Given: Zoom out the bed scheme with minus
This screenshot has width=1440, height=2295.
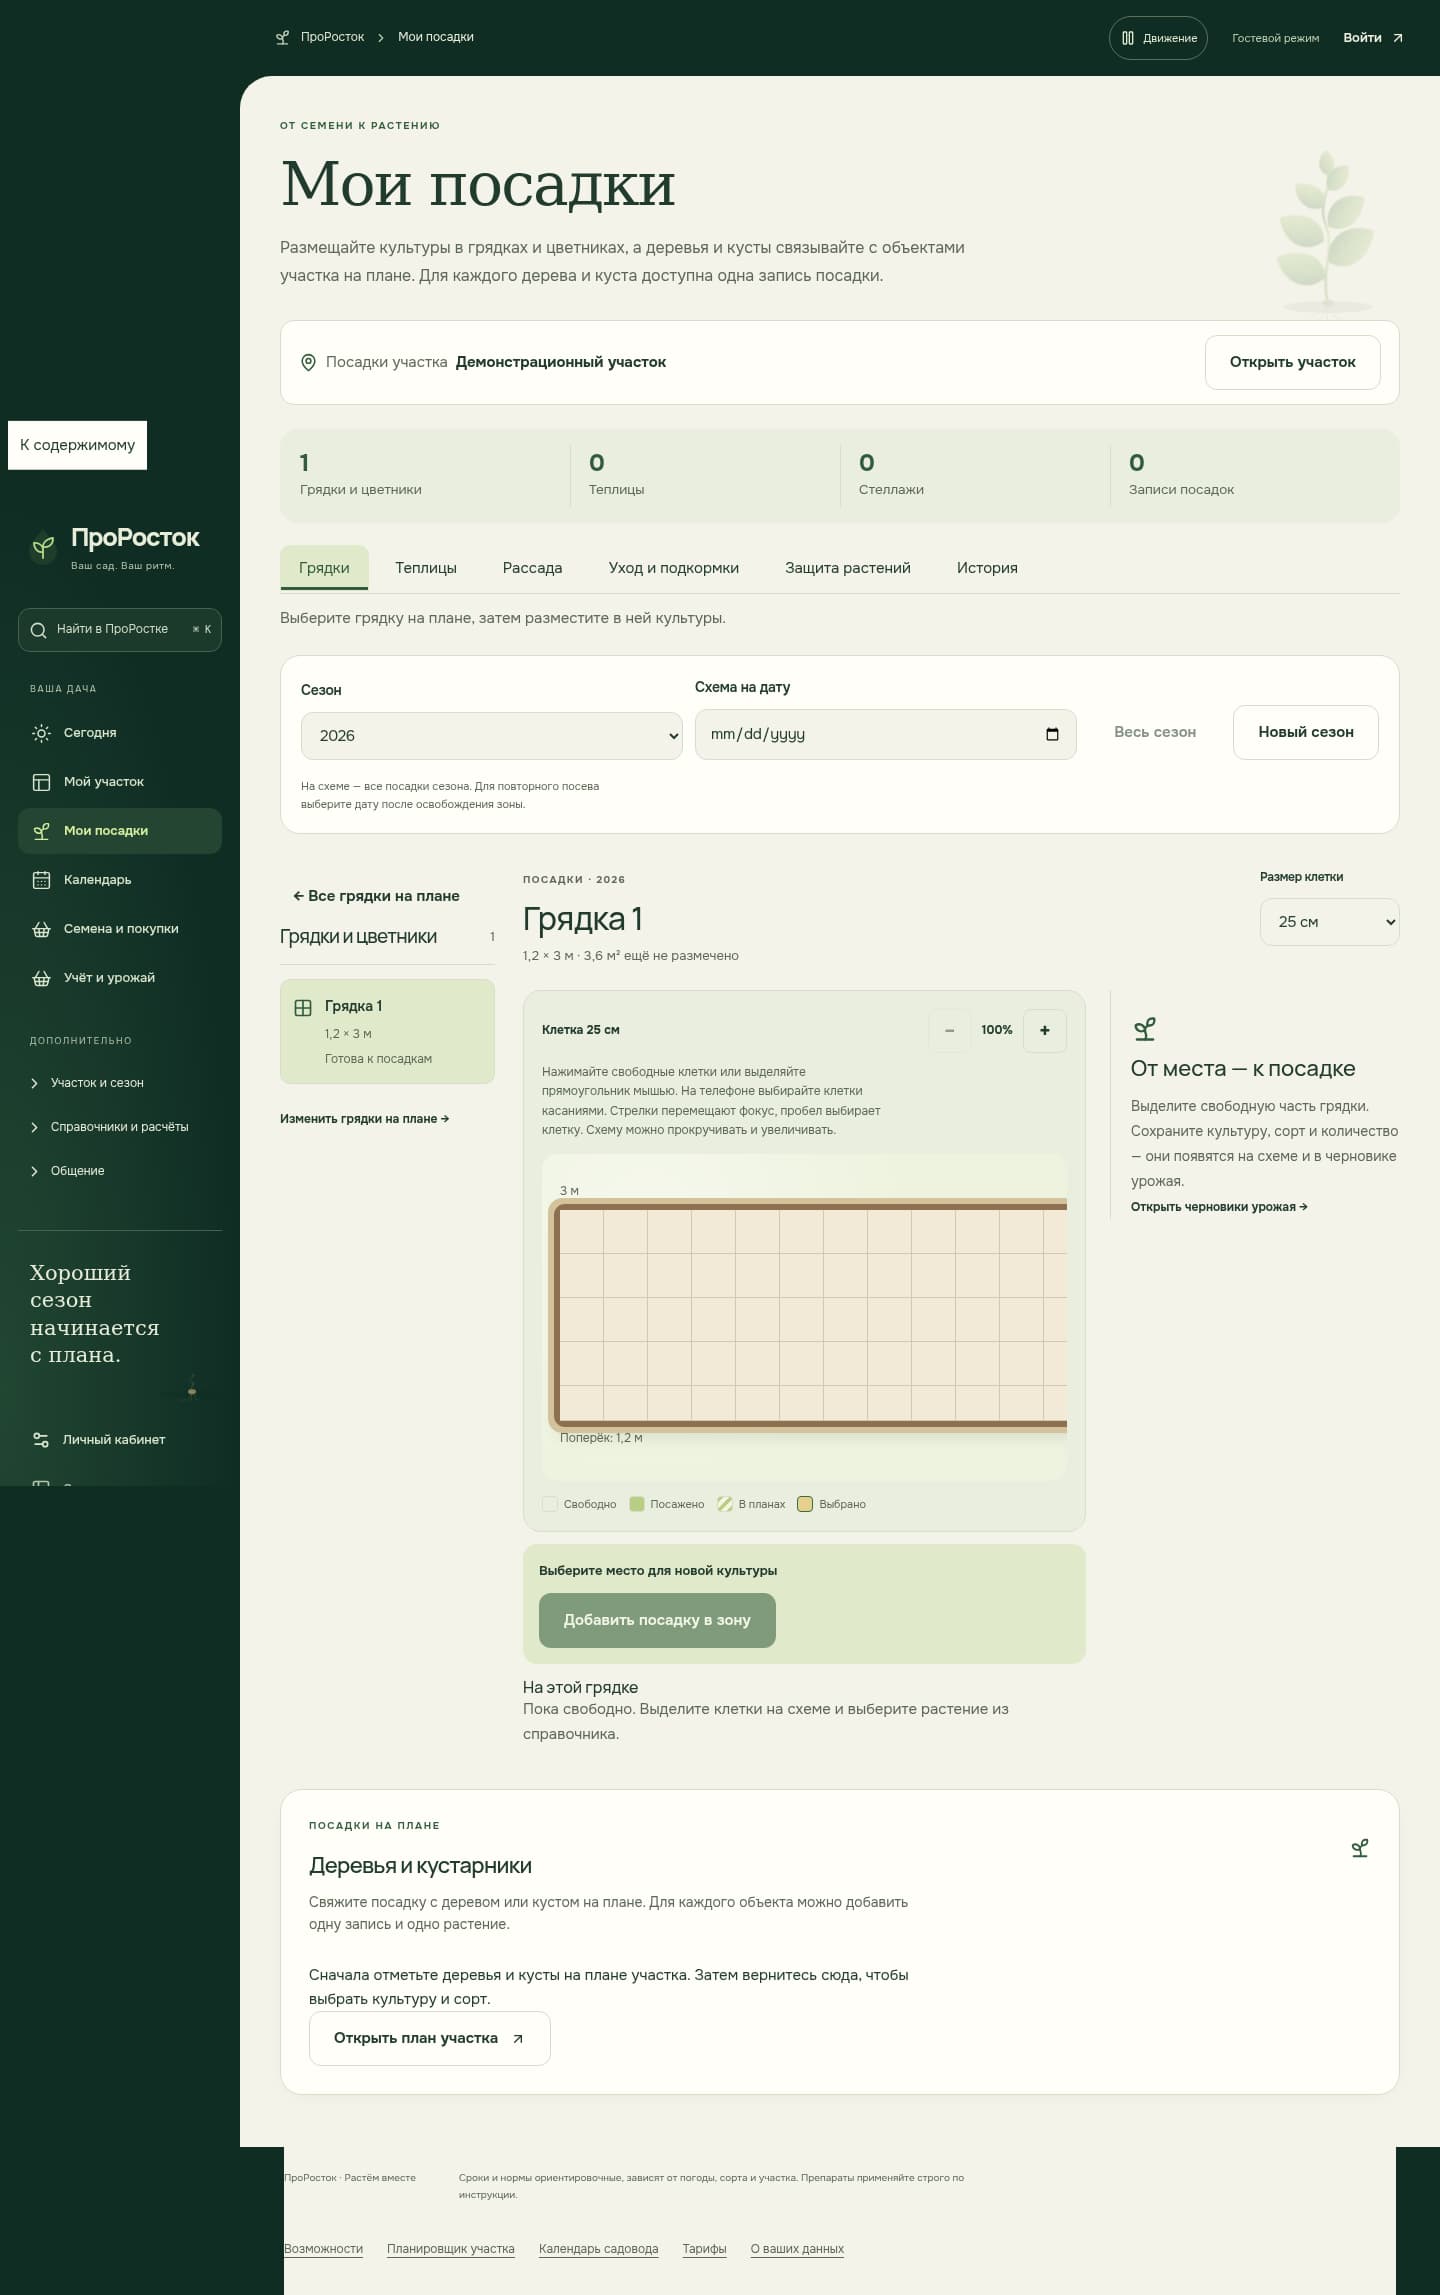Looking at the screenshot, I should (x=949, y=1031).
